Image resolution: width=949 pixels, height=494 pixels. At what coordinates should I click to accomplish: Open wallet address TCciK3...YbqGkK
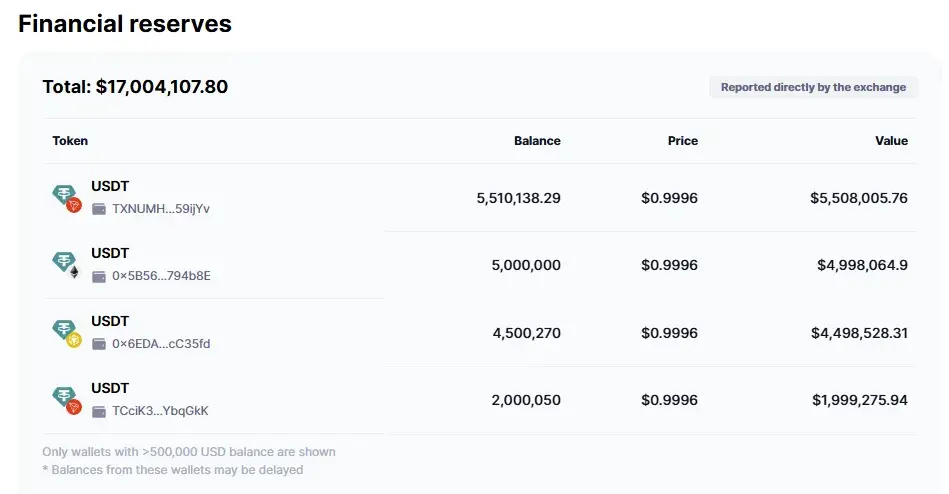tap(160, 411)
